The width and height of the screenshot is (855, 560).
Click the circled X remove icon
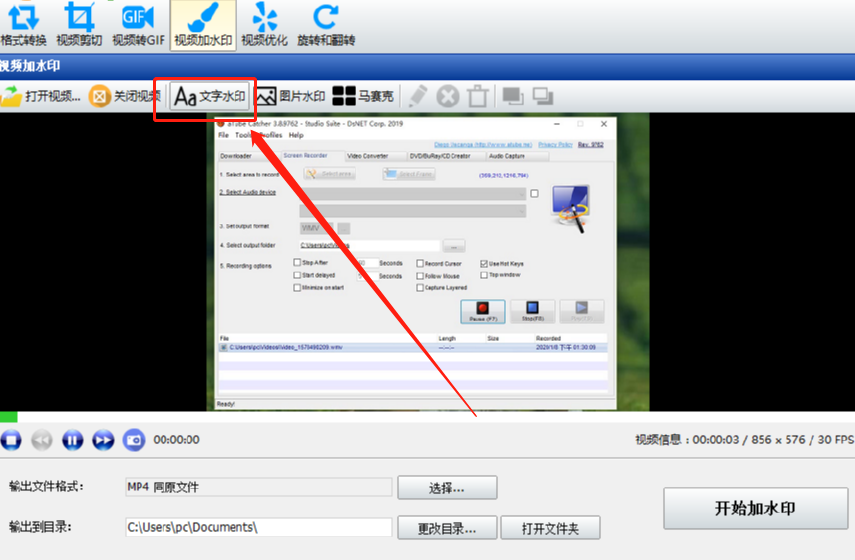[x=448, y=97]
